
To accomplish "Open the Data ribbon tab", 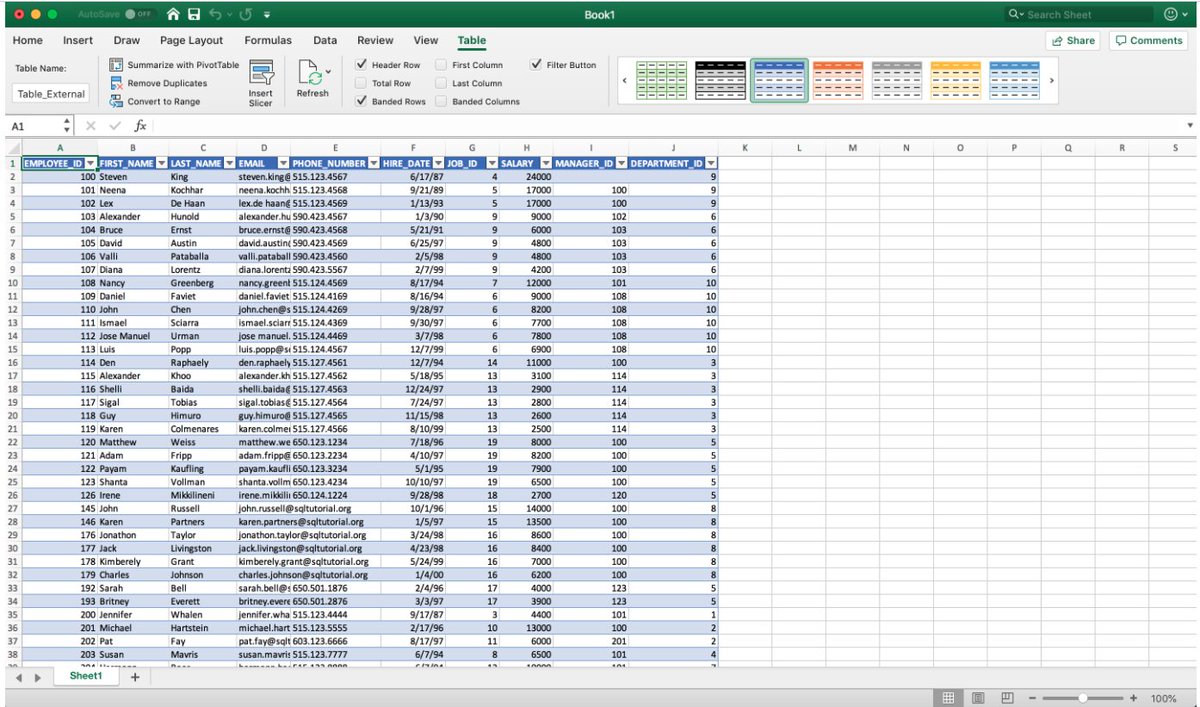I will [325, 41].
